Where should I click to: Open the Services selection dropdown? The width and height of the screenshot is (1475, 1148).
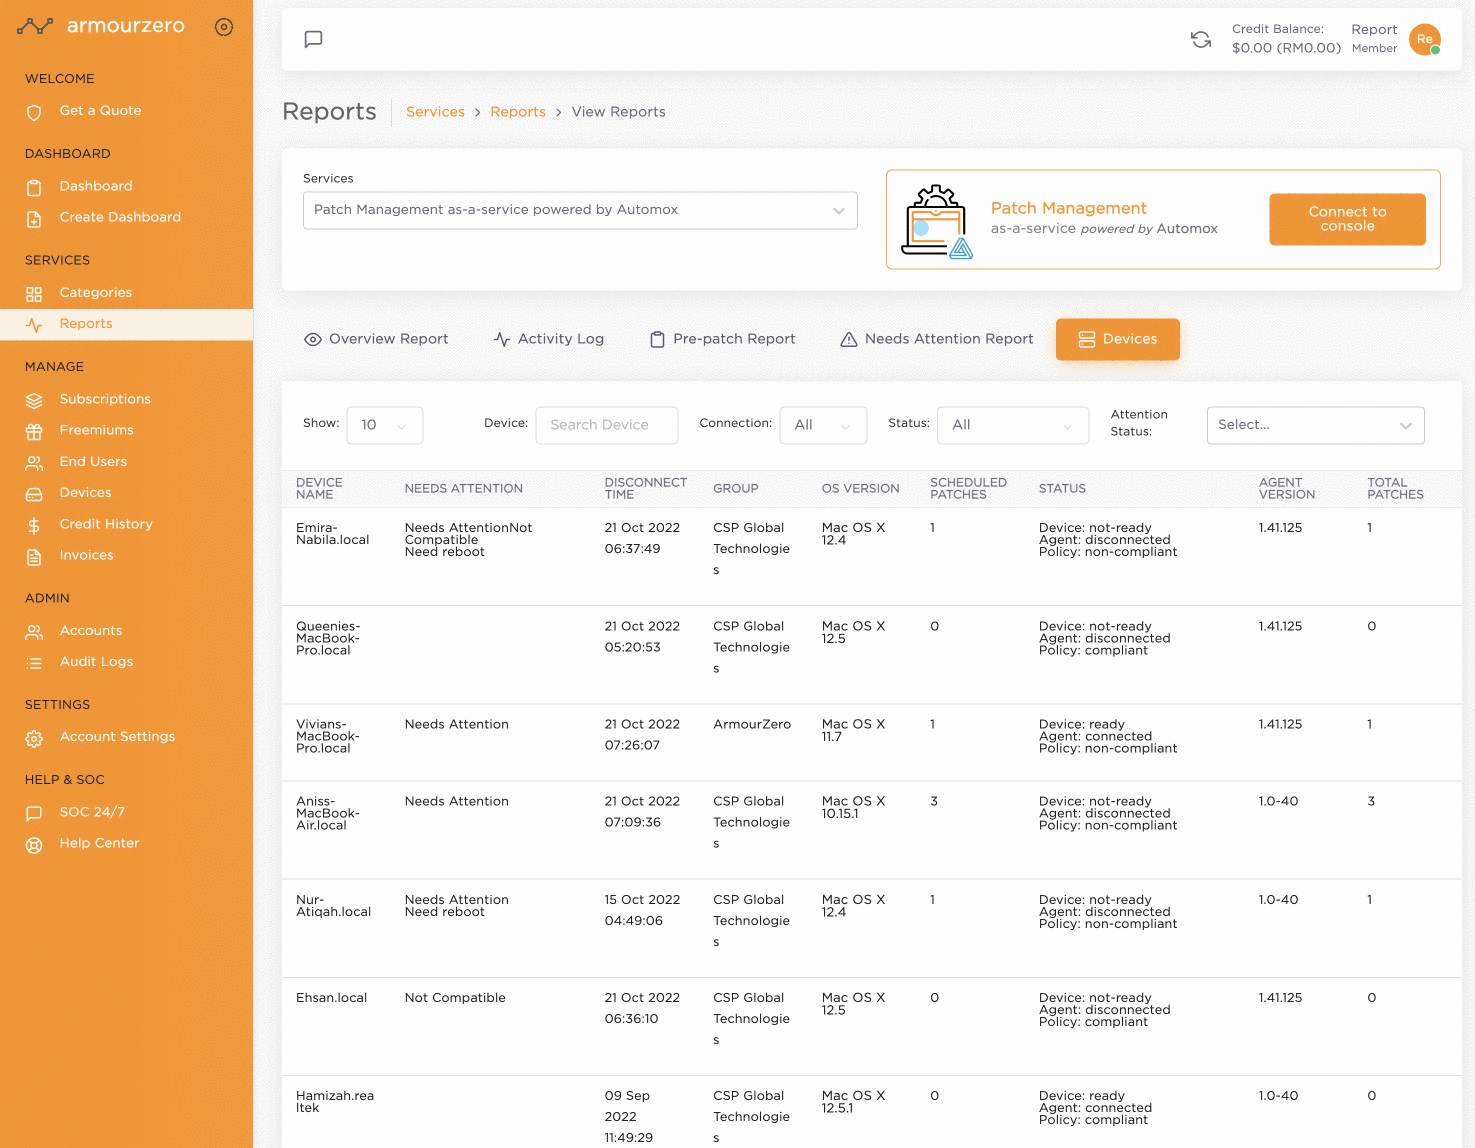[x=580, y=210]
